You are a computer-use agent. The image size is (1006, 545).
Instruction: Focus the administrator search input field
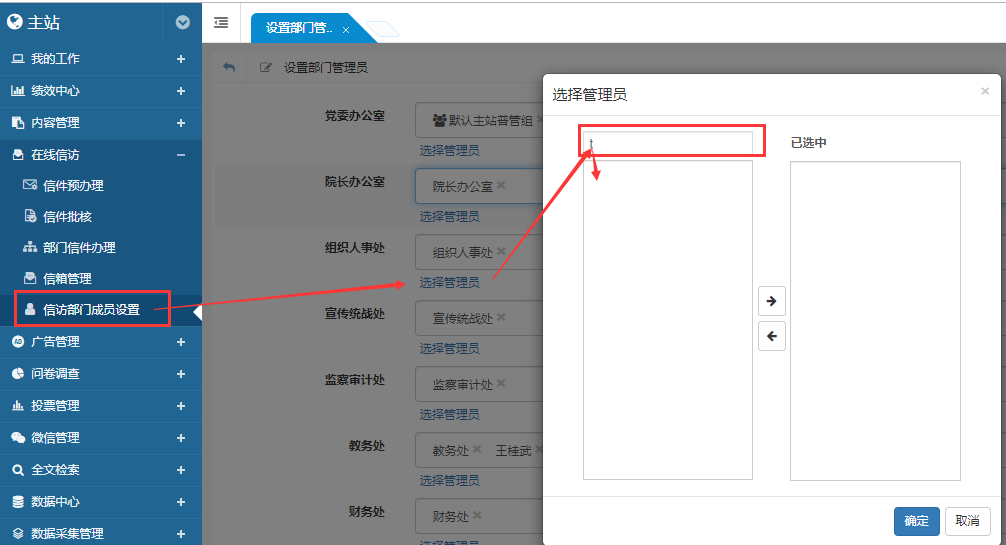[x=668, y=143]
